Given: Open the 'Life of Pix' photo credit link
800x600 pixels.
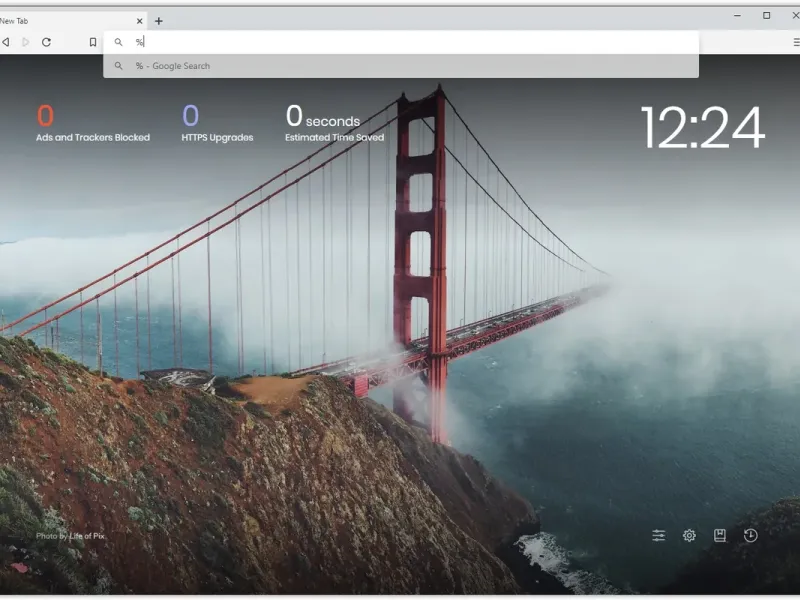Looking at the screenshot, I should point(87,536).
